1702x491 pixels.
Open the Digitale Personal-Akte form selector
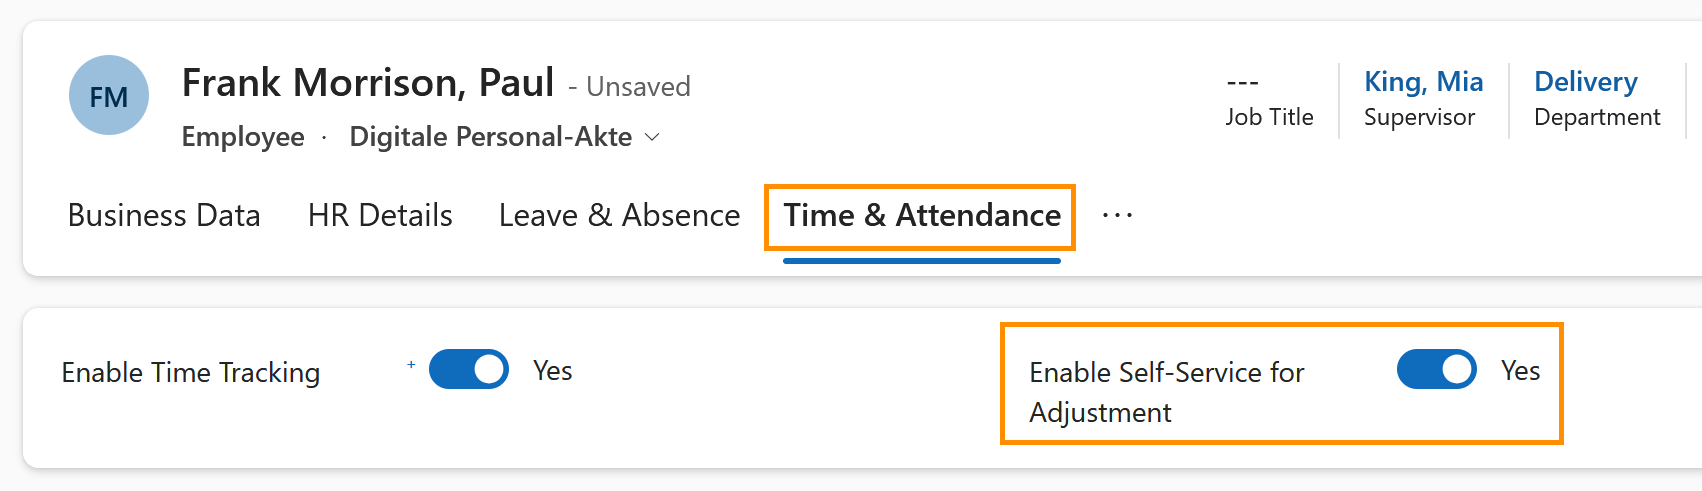pyautogui.click(x=491, y=137)
